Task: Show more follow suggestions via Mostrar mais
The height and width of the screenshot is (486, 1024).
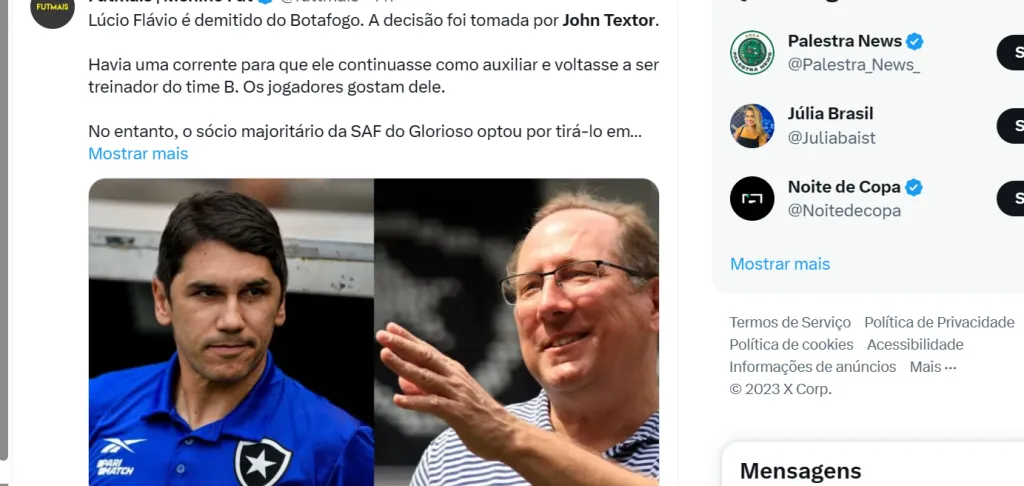Action: (780, 264)
